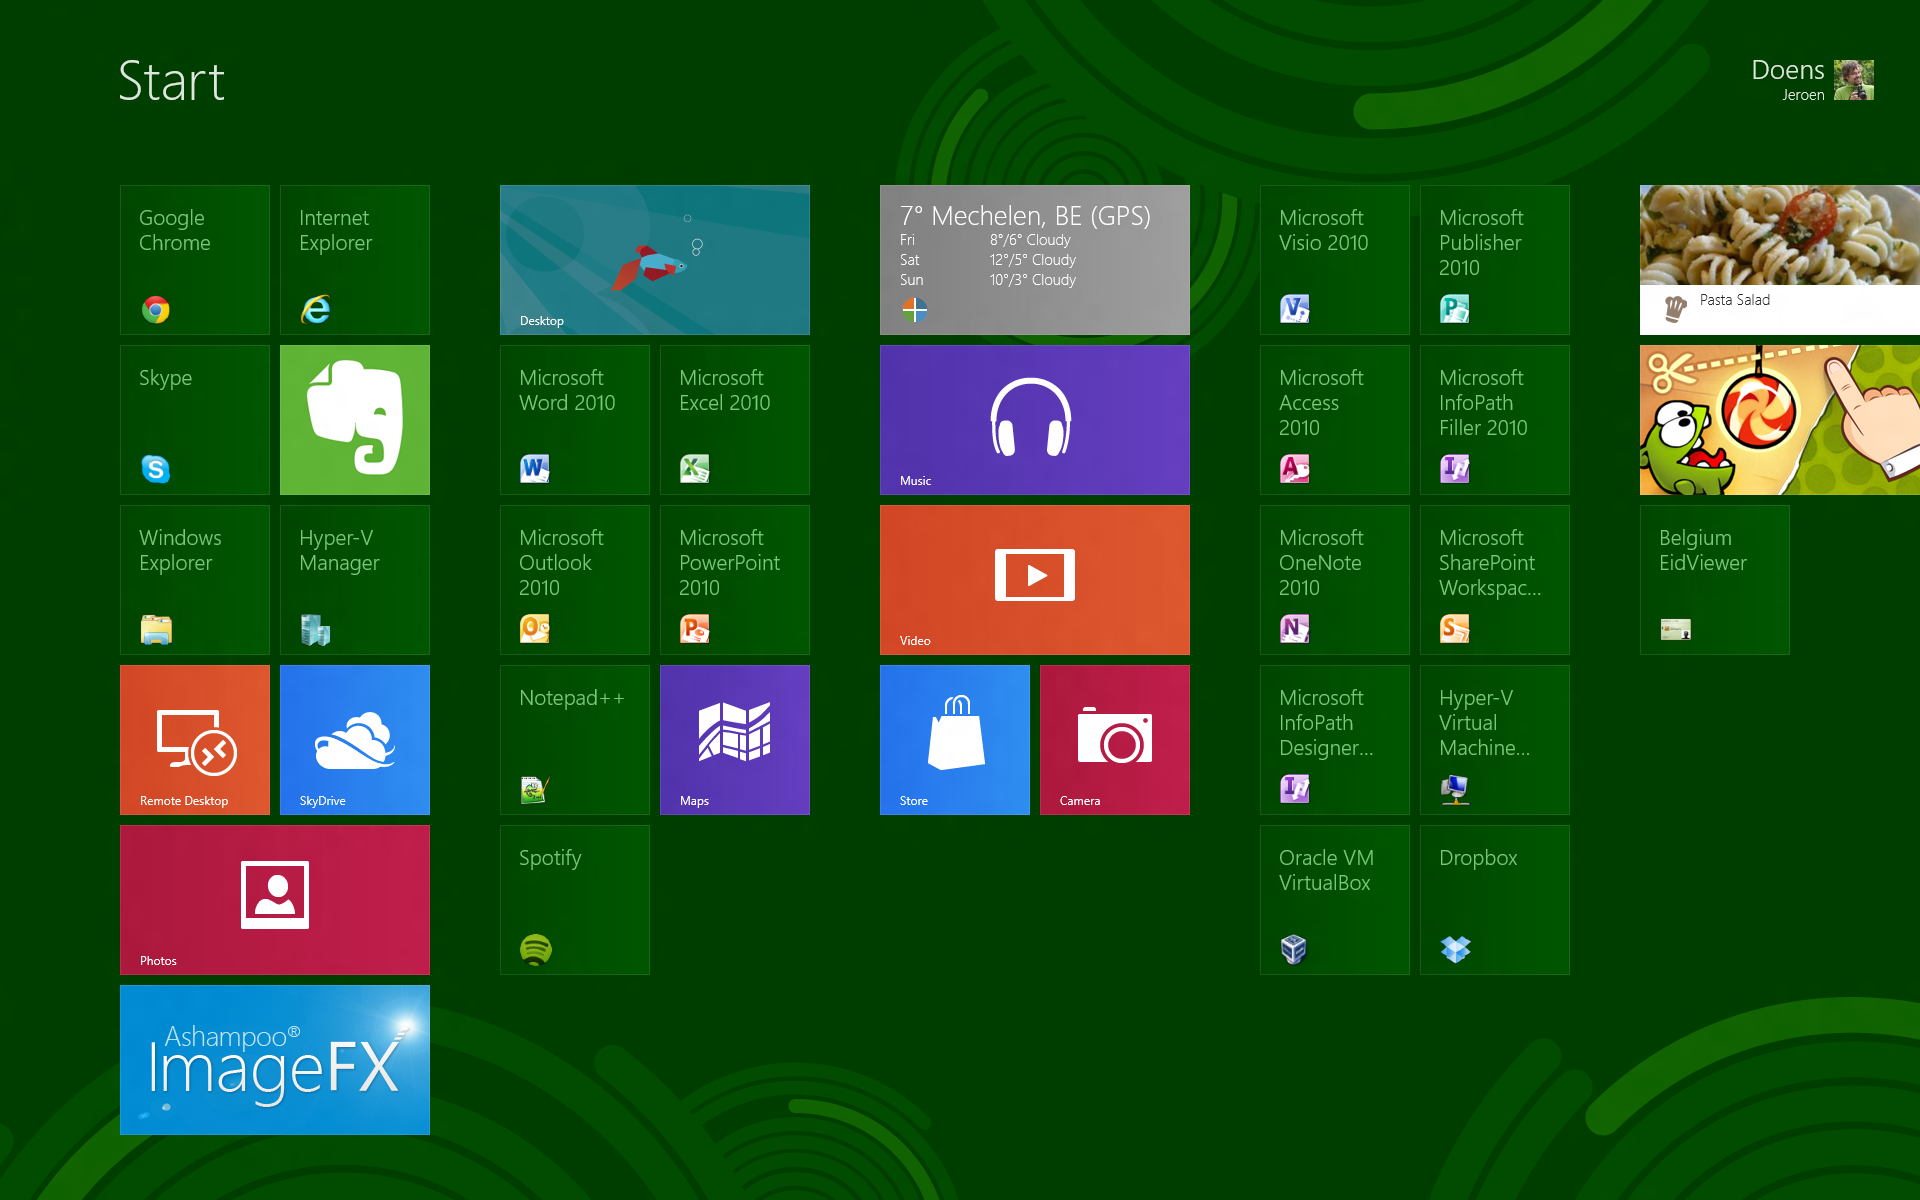
Task: Launch Hyper-V Virtual Machine tile
Action: click(1495, 740)
